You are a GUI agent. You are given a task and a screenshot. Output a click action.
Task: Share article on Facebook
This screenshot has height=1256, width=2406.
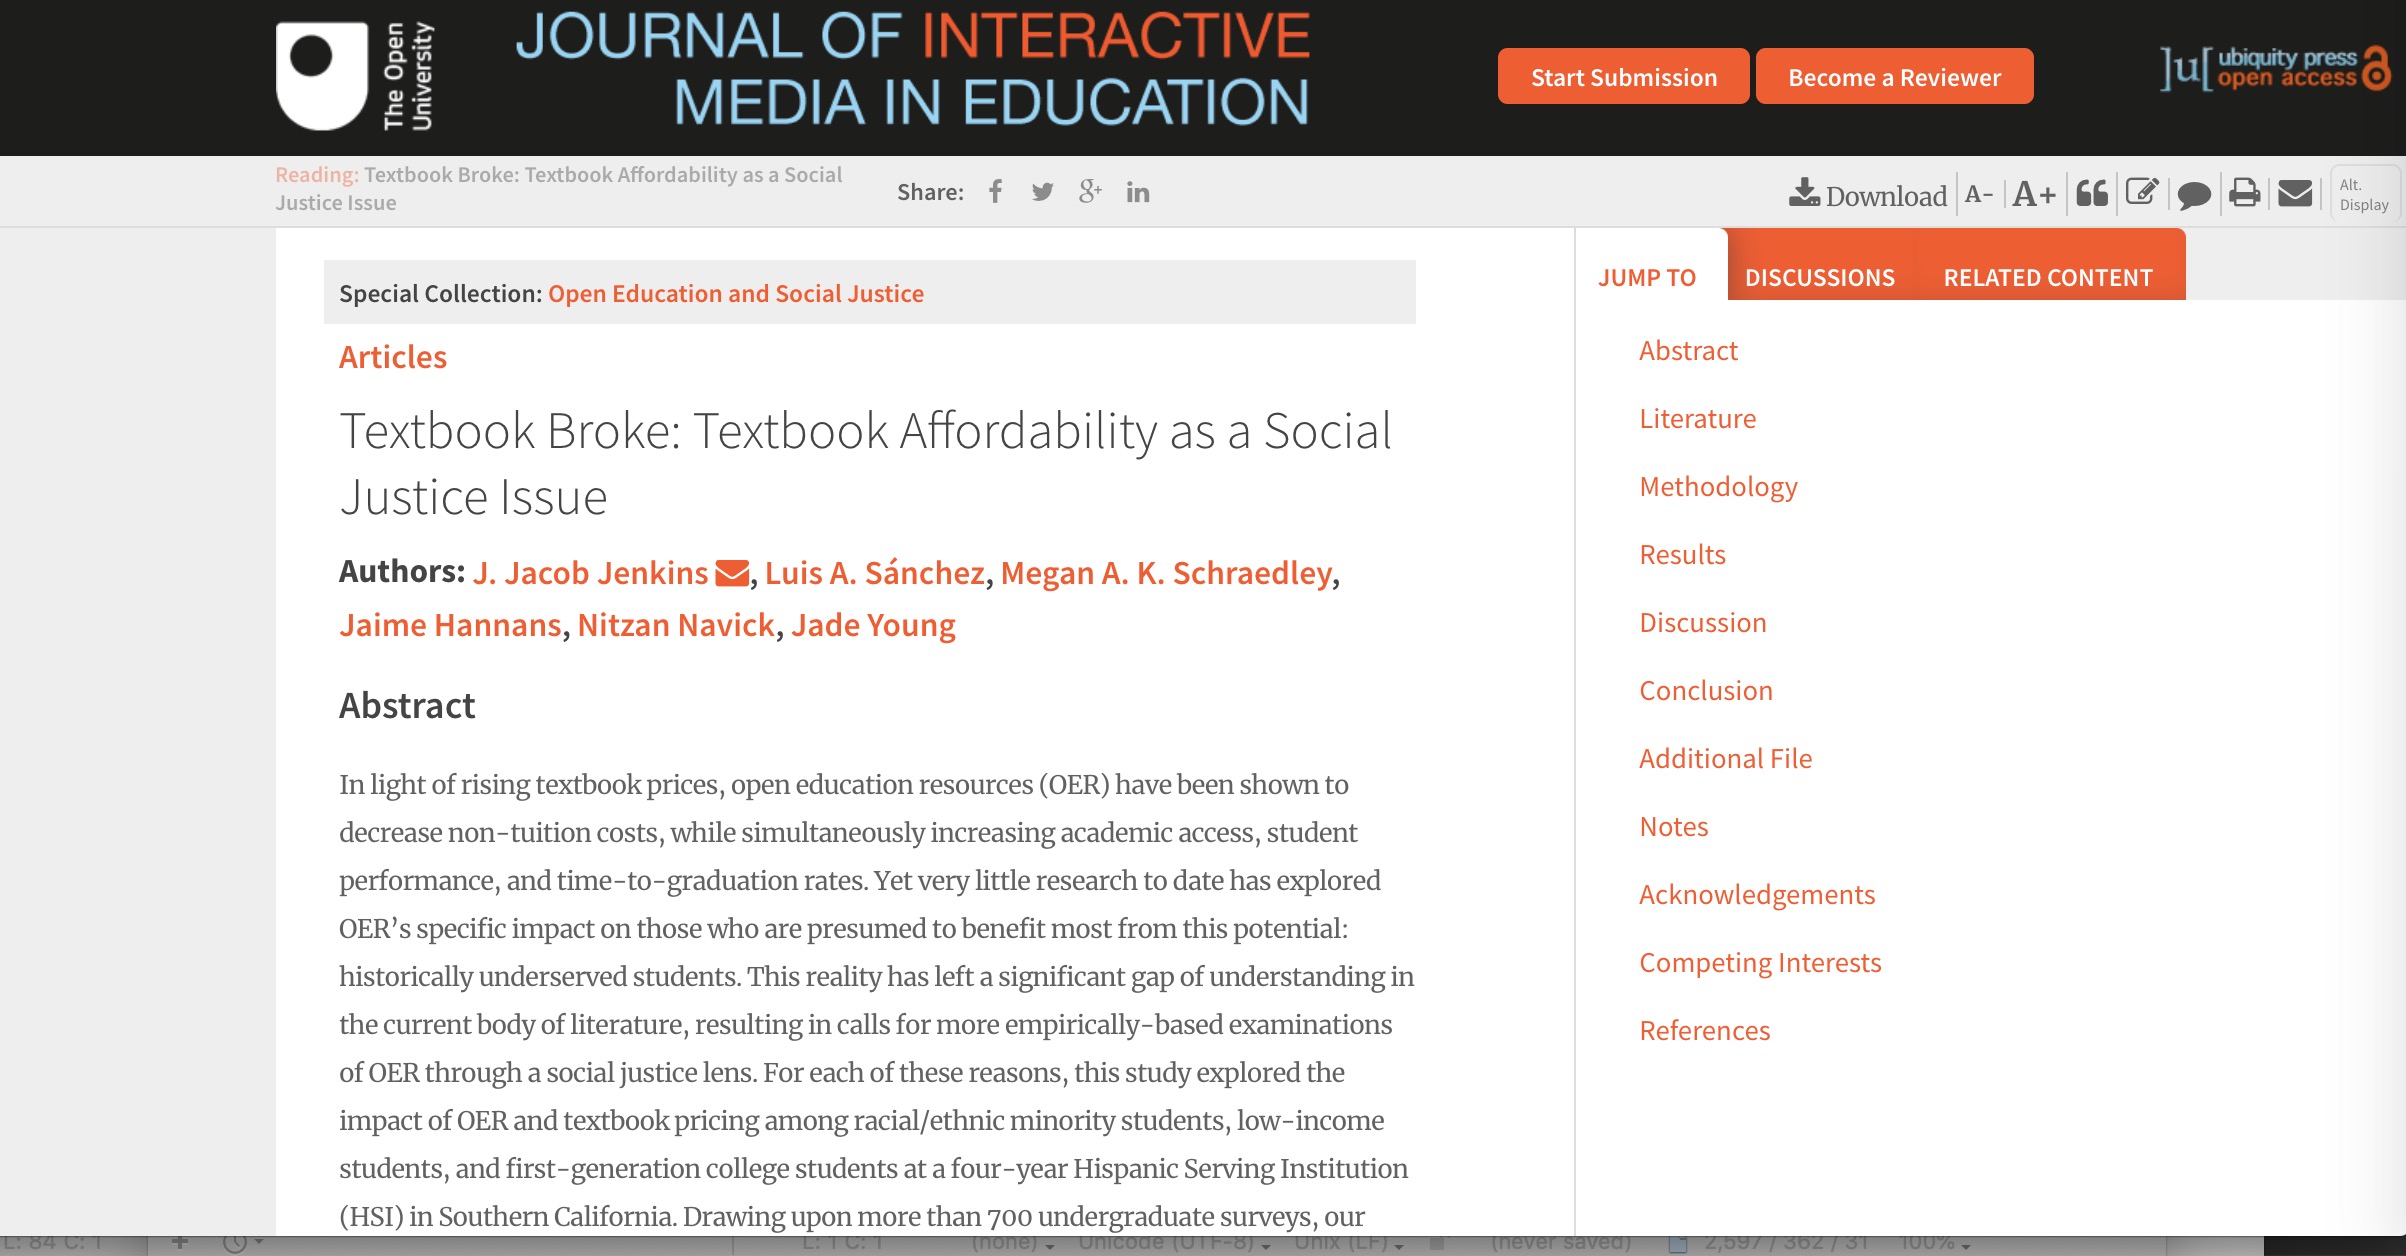(x=995, y=192)
